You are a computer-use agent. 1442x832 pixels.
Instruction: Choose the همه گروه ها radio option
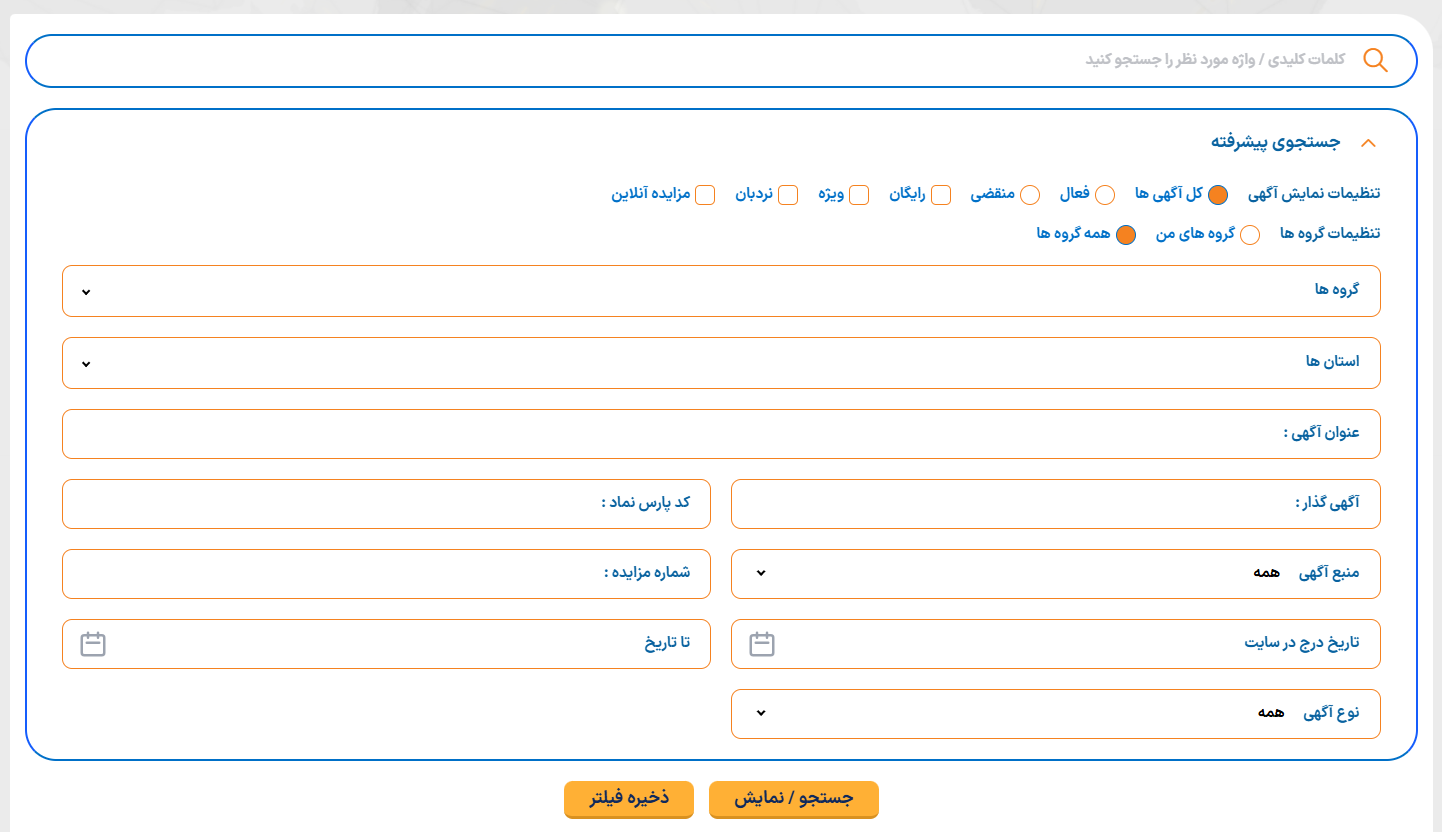(1126, 235)
